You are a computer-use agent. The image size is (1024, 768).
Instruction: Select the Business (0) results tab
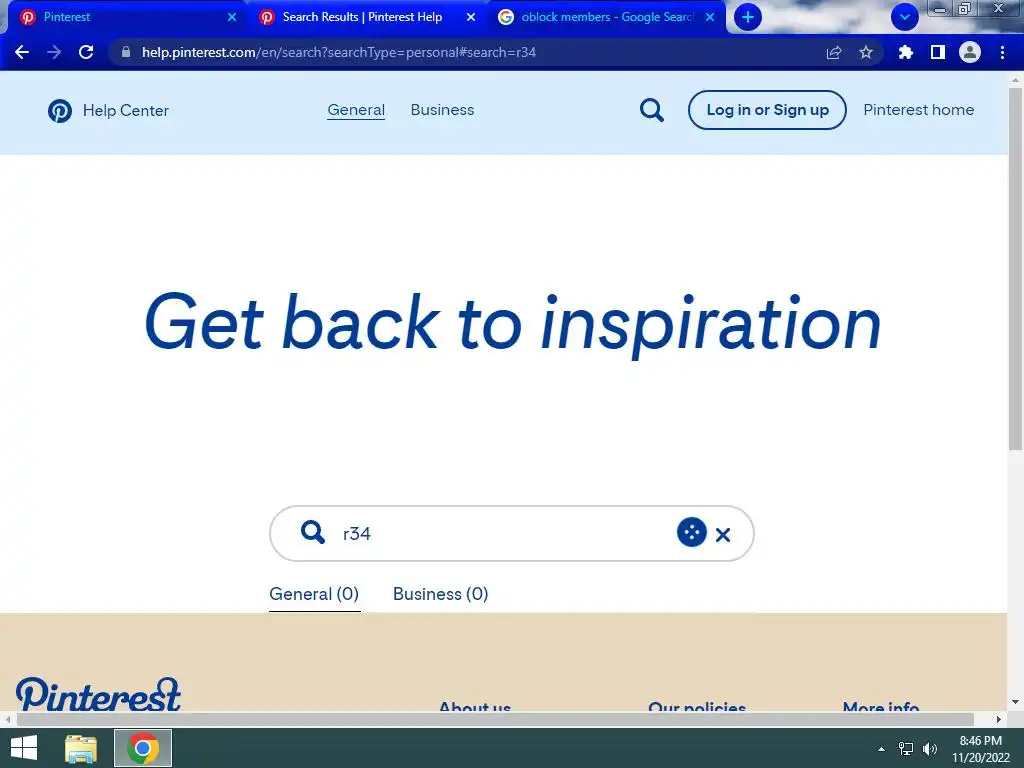pyautogui.click(x=441, y=594)
